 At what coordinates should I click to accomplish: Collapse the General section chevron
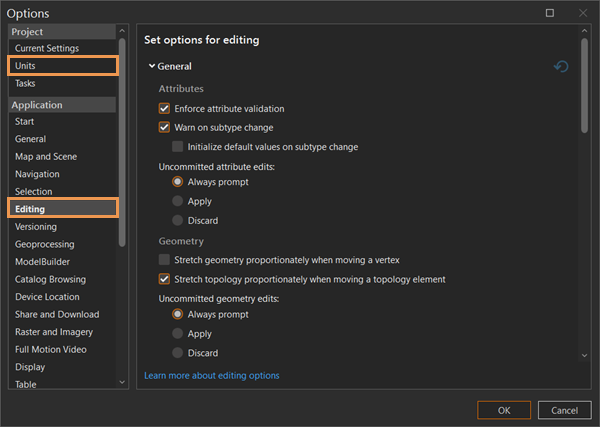coord(152,66)
